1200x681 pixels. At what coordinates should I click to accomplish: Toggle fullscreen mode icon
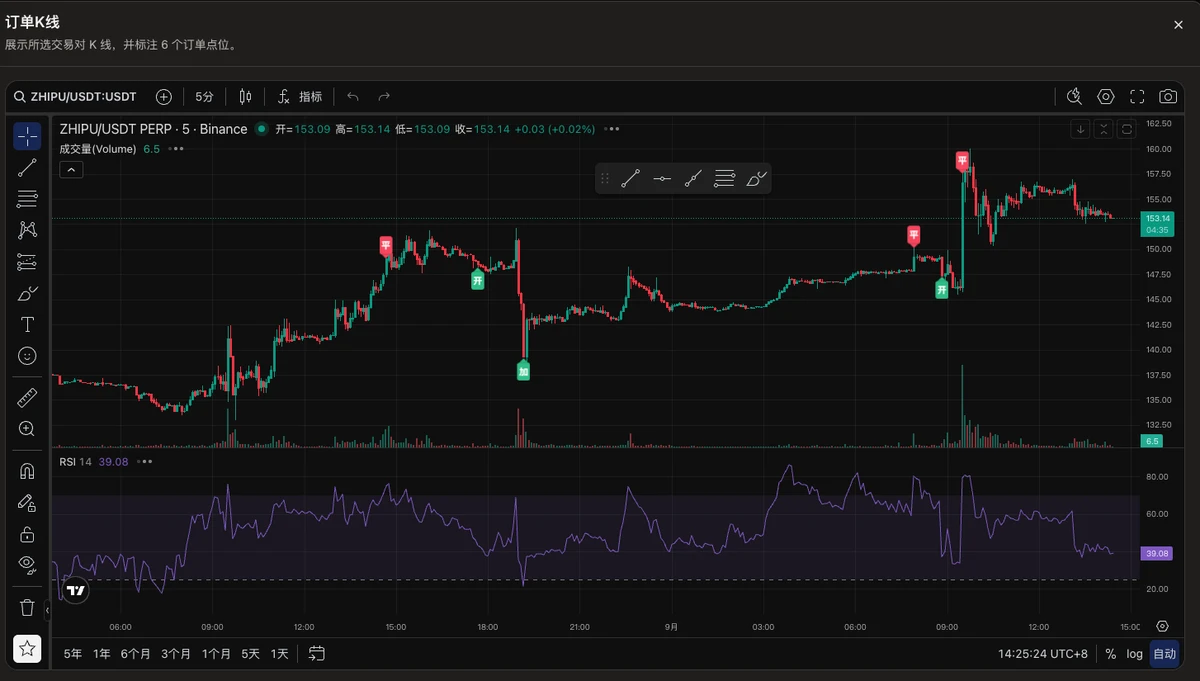[x=1137, y=97]
